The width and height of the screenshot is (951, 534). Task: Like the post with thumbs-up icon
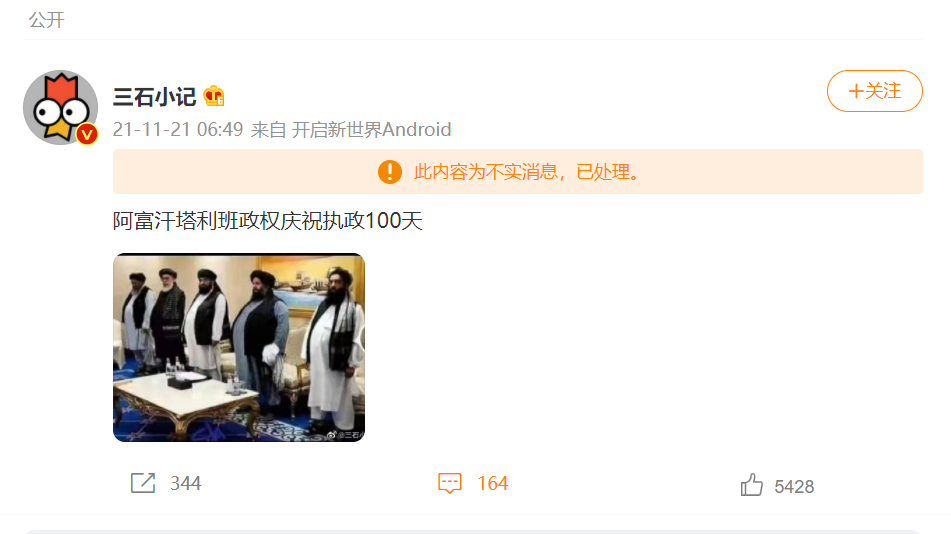point(751,485)
